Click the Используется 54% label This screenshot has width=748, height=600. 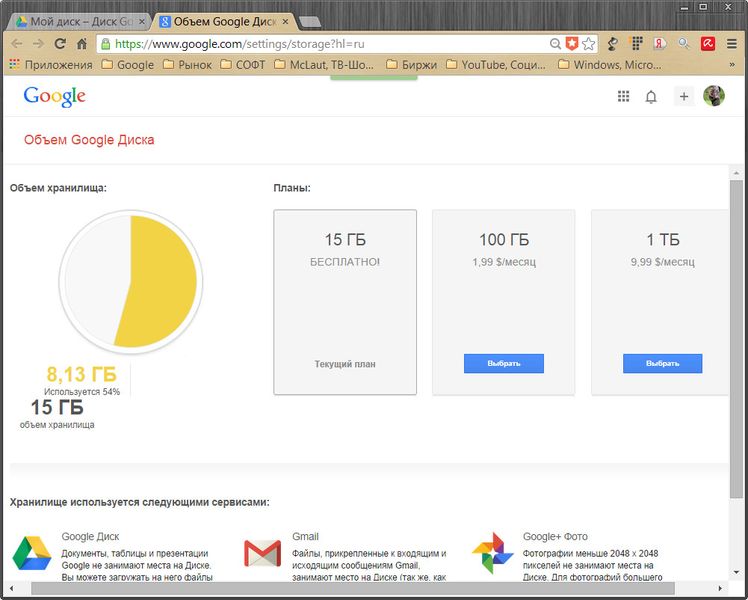click(82, 392)
